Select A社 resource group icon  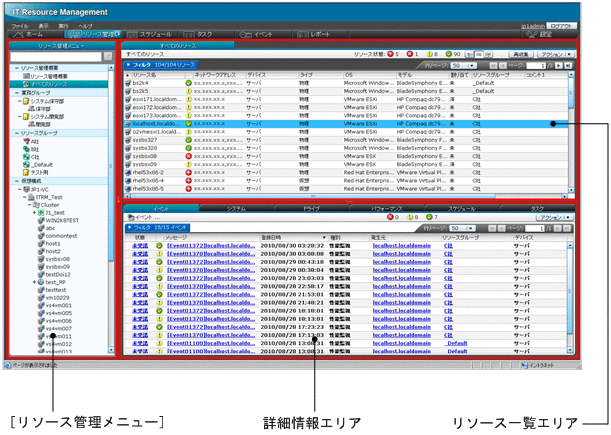26,141
